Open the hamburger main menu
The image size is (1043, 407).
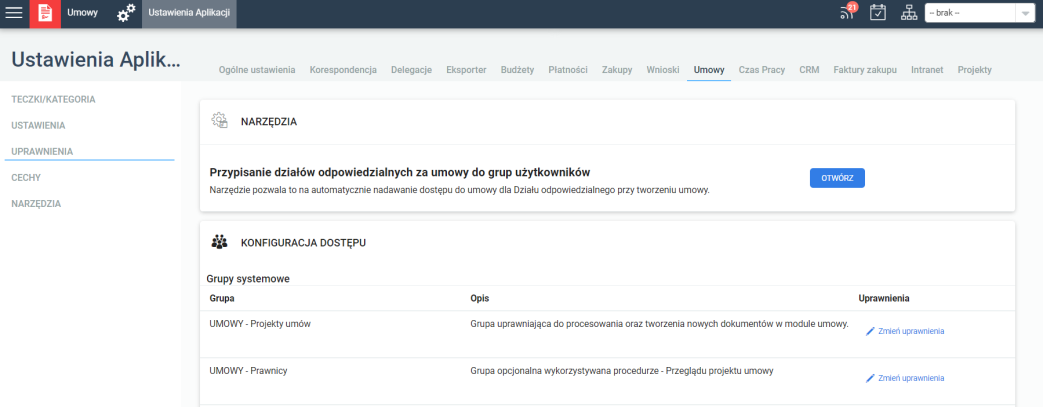coord(14,13)
